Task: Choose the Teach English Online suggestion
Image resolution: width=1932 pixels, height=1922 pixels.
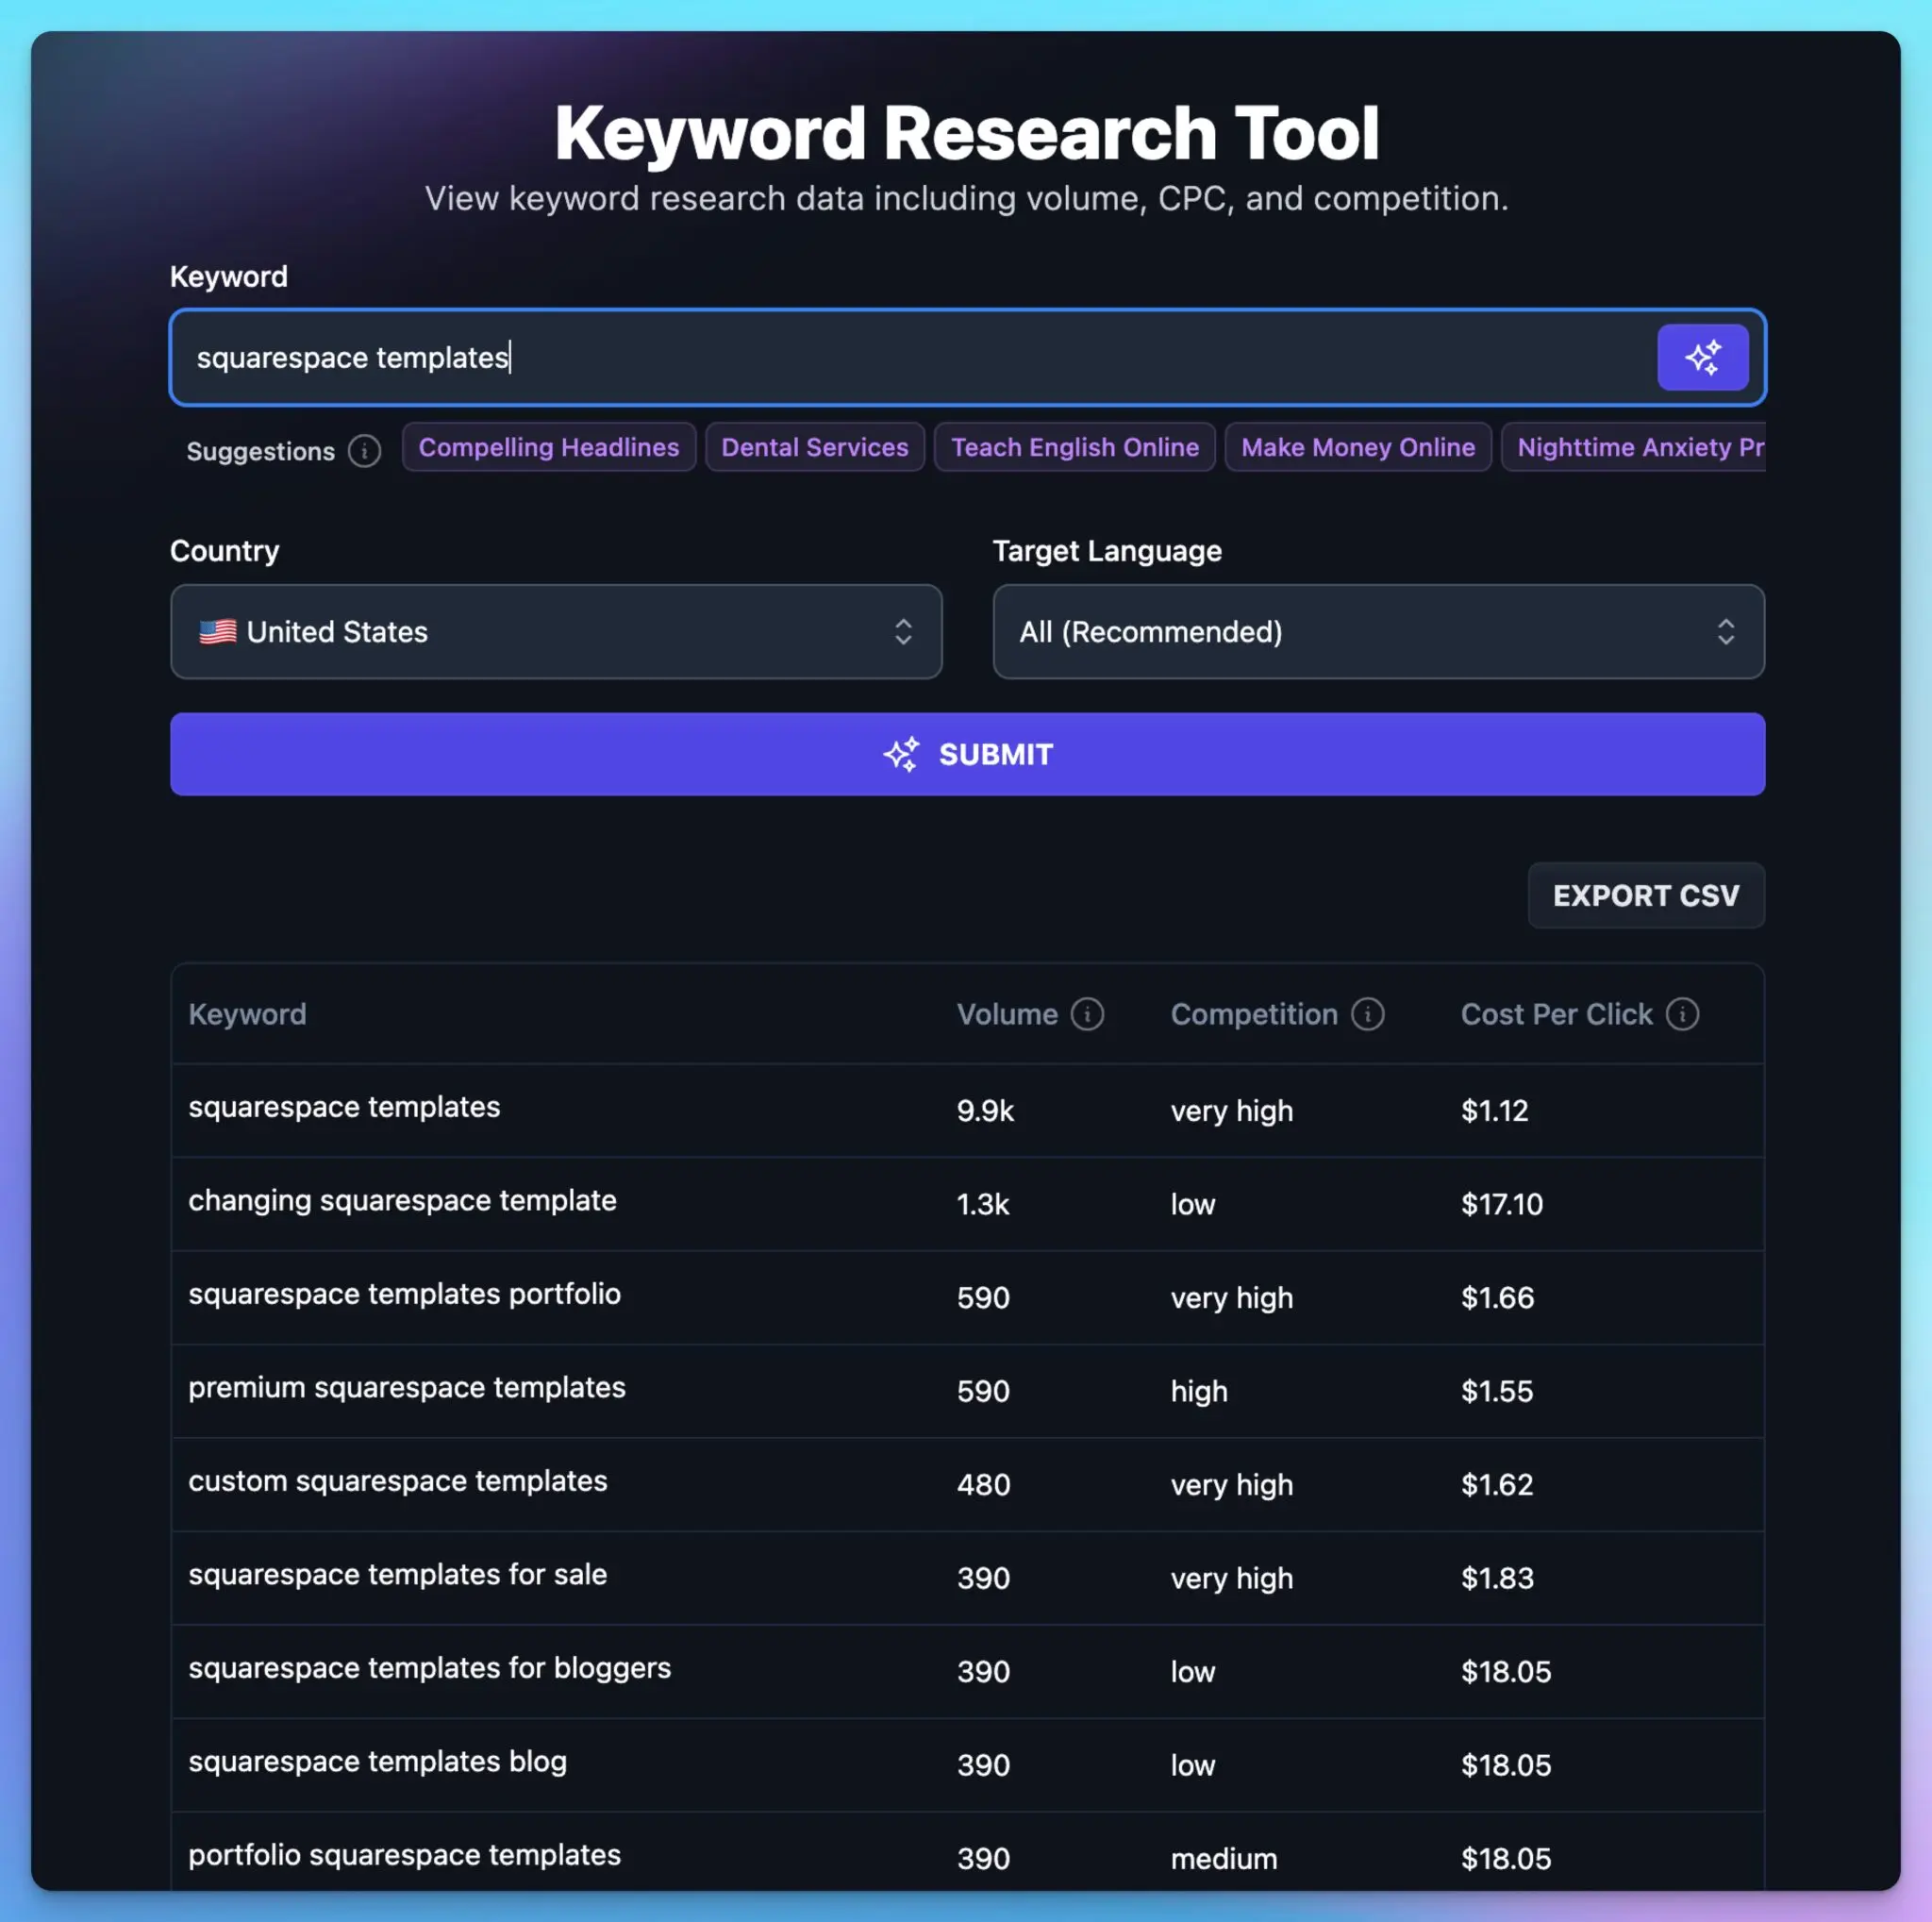Action: point(1074,447)
